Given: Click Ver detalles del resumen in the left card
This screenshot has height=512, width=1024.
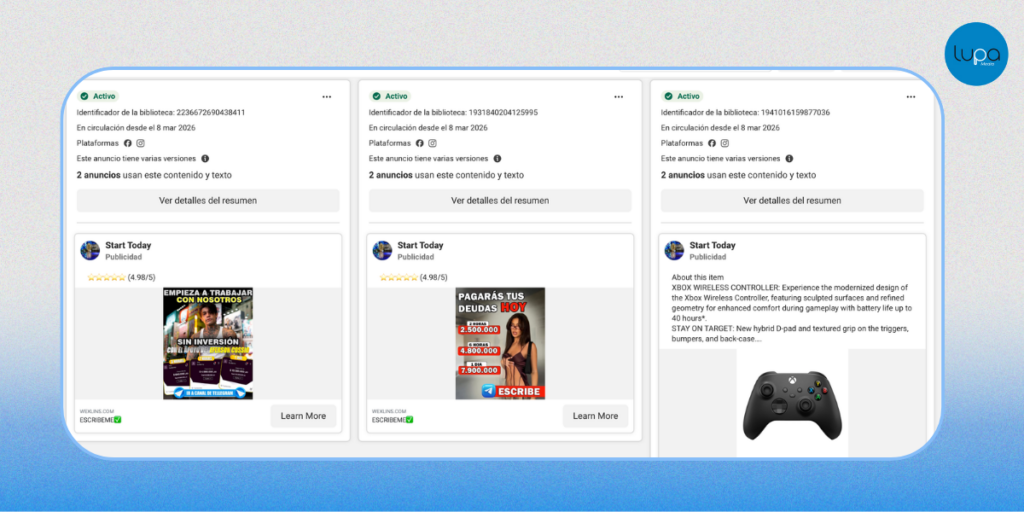Looking at the screenshot, I should (208, 200).
